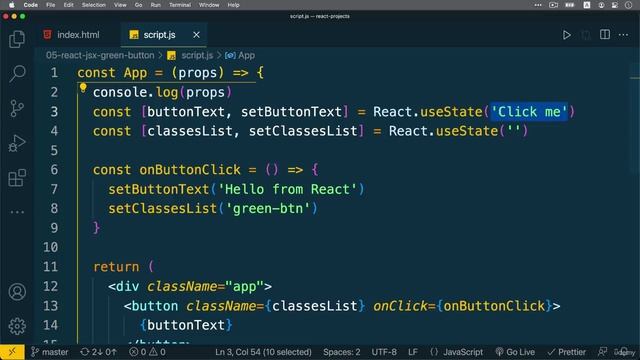Open the Apple menu

coord(12,5)
